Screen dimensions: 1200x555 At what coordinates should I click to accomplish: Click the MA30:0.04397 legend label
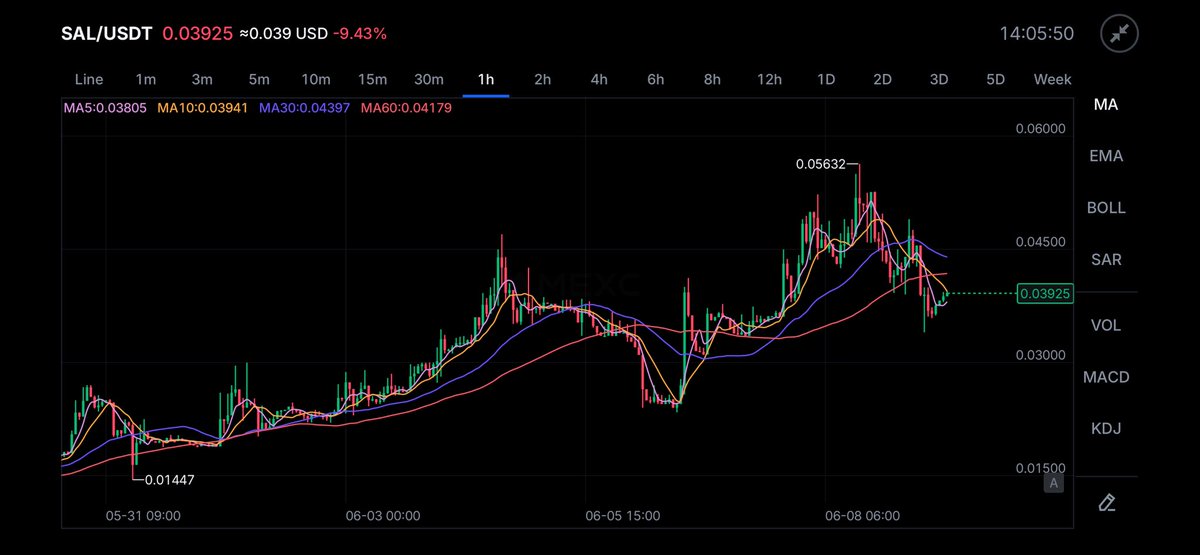point(305,107)
